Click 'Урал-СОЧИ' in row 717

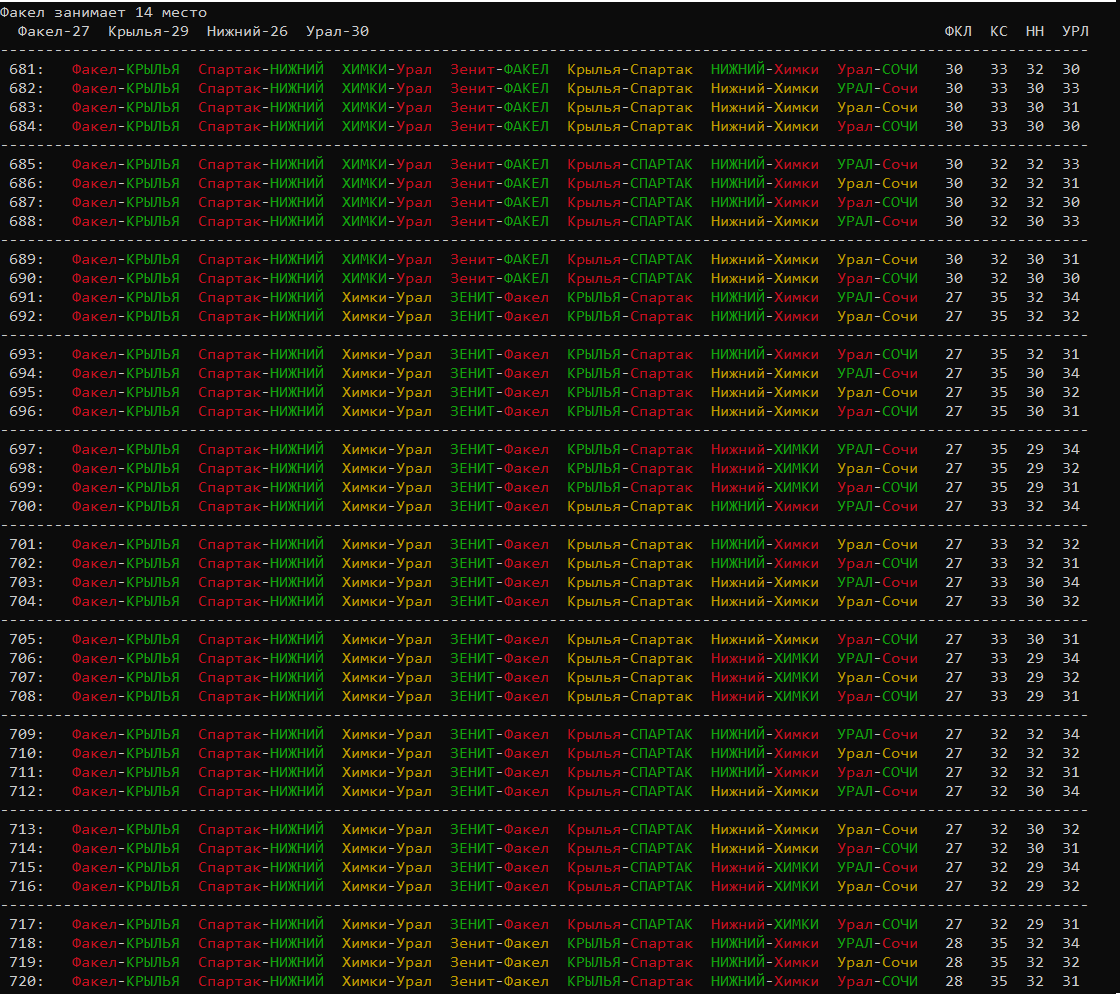point(877,924)
